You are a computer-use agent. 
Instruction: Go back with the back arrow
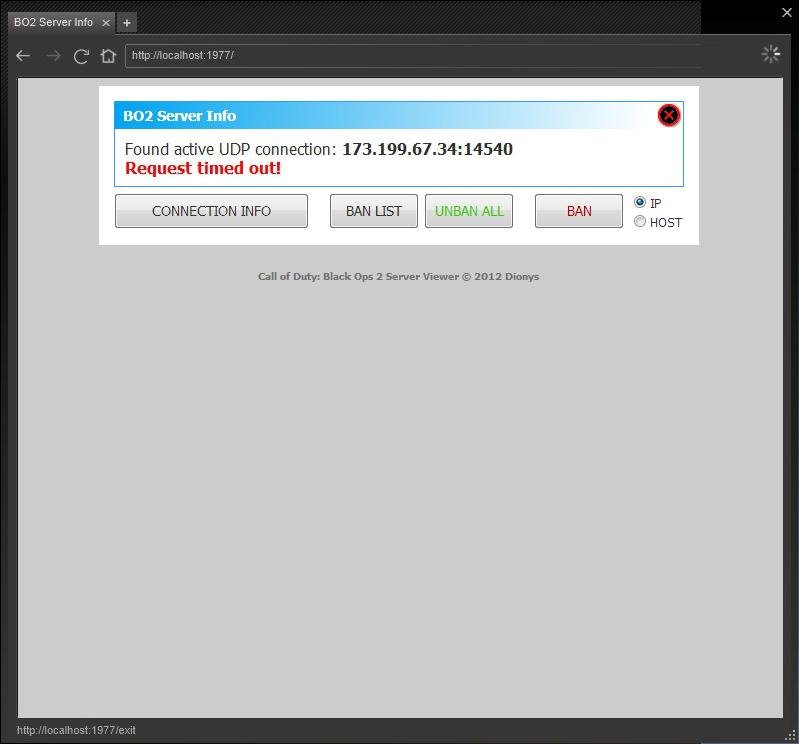point(23,56)
